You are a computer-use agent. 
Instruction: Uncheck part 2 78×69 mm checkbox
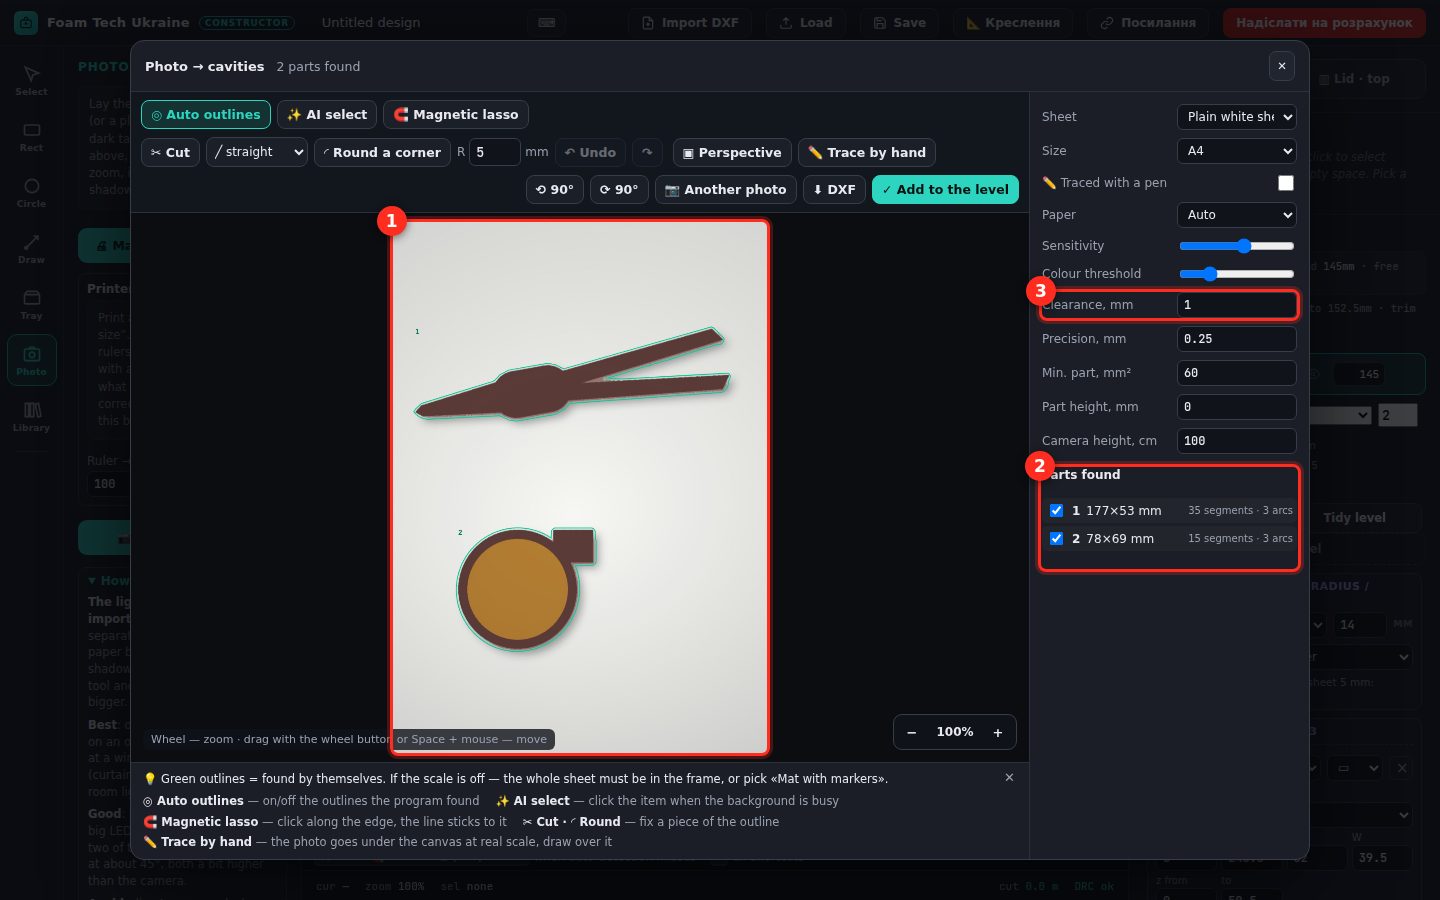click(x=1056, y=538)
